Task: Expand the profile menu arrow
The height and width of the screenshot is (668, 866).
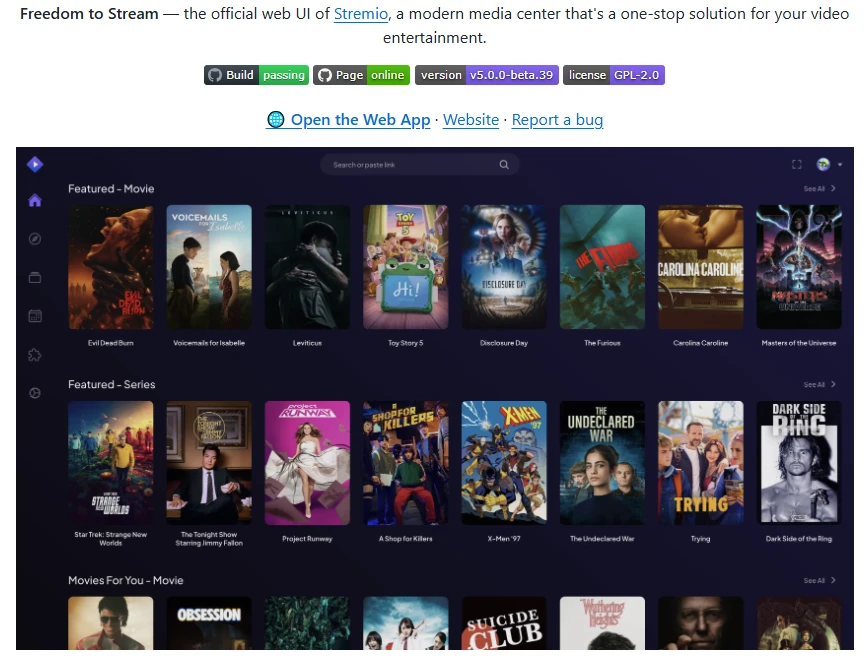Action: [839, 165]
